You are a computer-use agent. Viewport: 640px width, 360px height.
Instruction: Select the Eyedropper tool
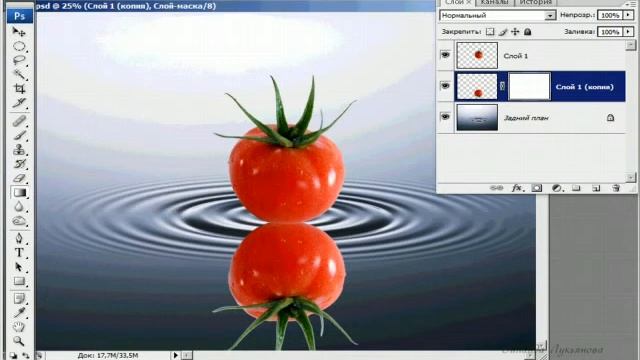coord(19,313)
